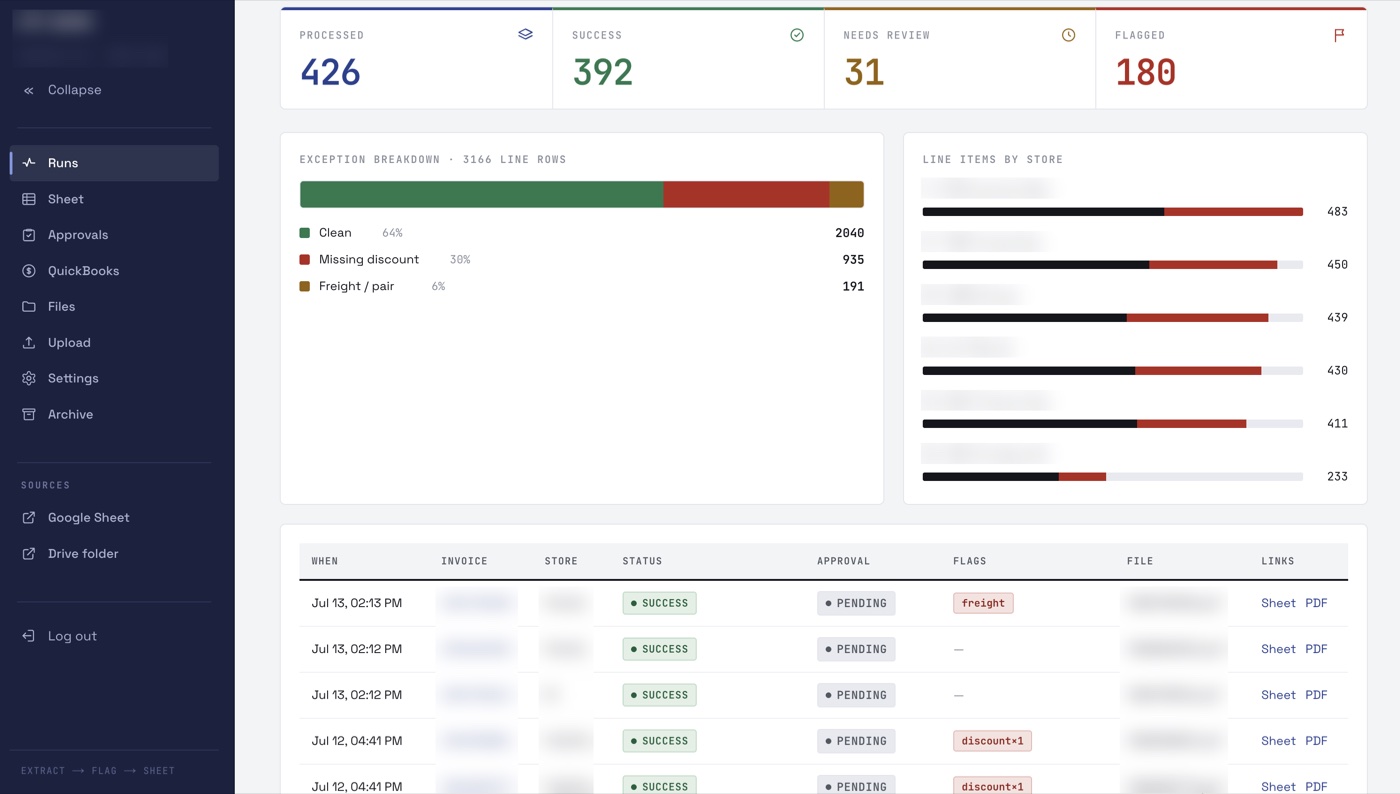Image resolution: width=1400 pixels, height=794 pixels.
Task: Open the Files section
Action: (x=114, y=307)
